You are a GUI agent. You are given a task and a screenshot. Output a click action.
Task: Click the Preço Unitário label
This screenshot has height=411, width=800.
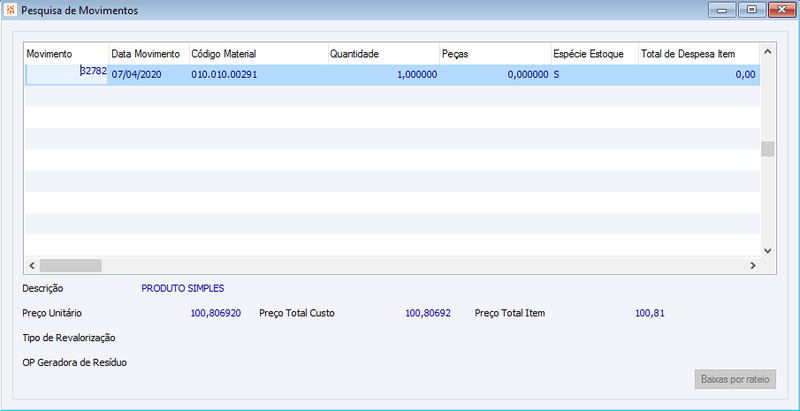(x=52, y=313)
